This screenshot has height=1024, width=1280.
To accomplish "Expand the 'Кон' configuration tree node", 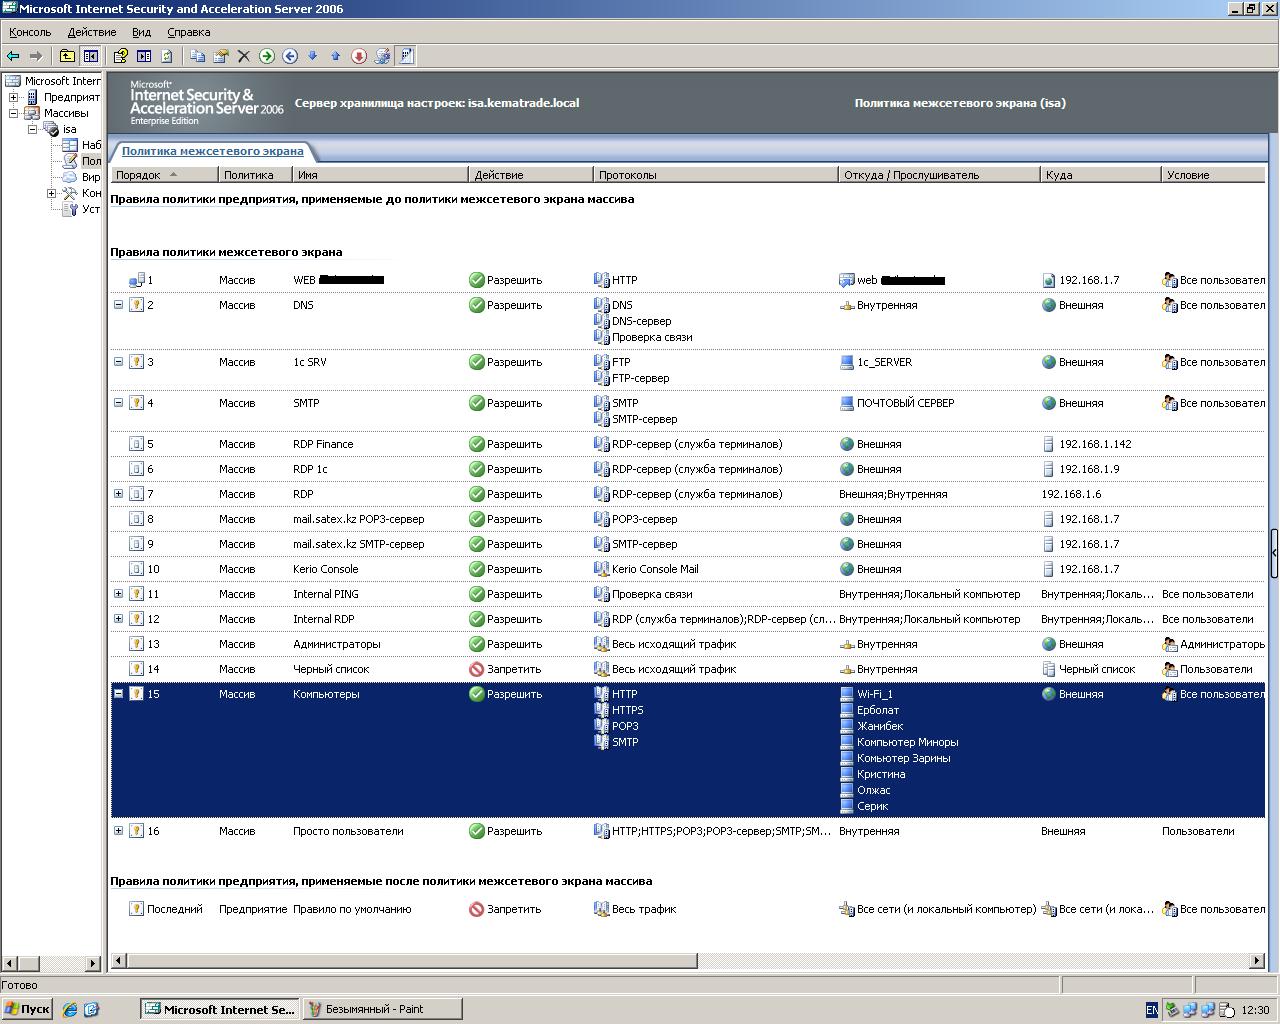I will pyautogui.click(x=52, y=193).
